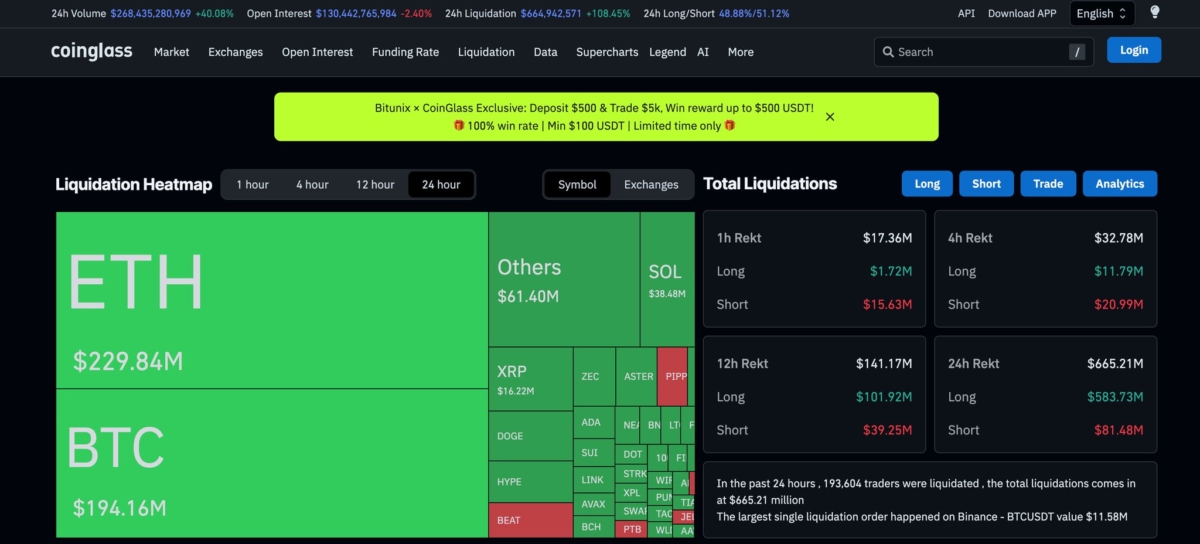Screen dimensions: 1200x544
Task: Click the 24h Rekt $665.21M value
Action: point(1115,364)
